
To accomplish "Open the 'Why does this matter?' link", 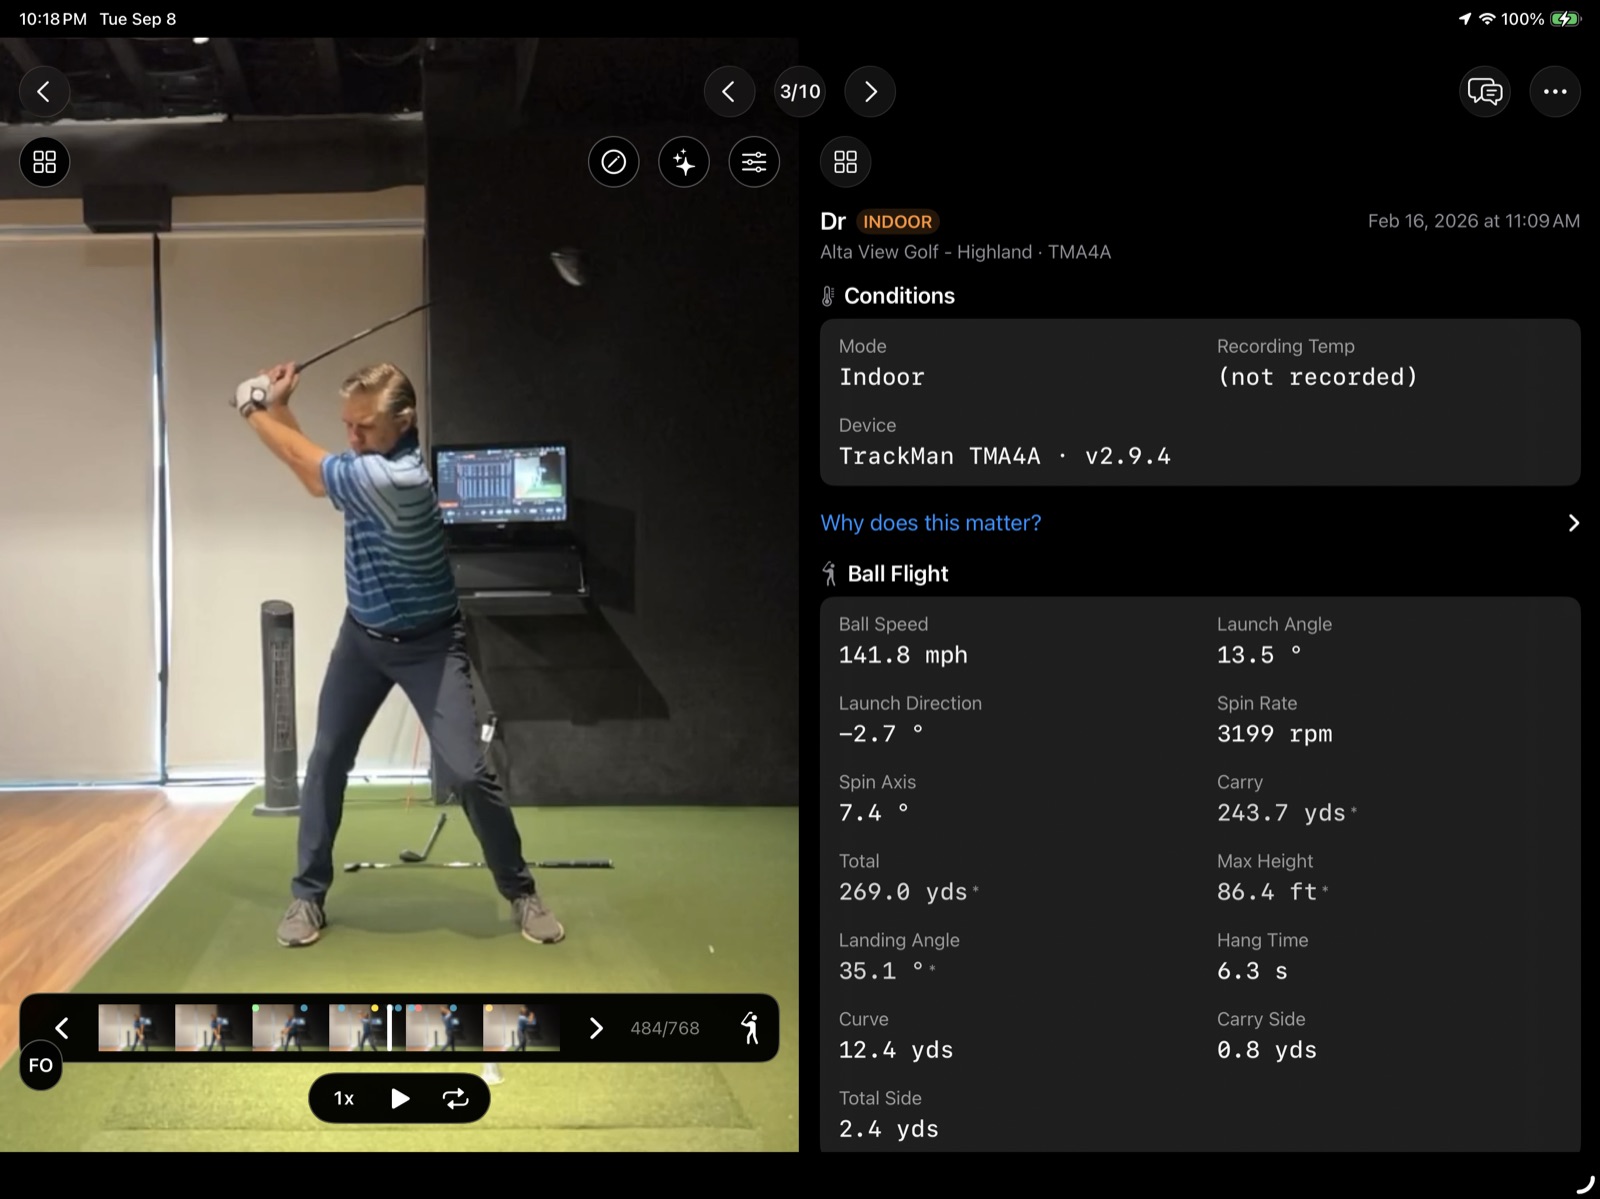I will coord(931,523).
